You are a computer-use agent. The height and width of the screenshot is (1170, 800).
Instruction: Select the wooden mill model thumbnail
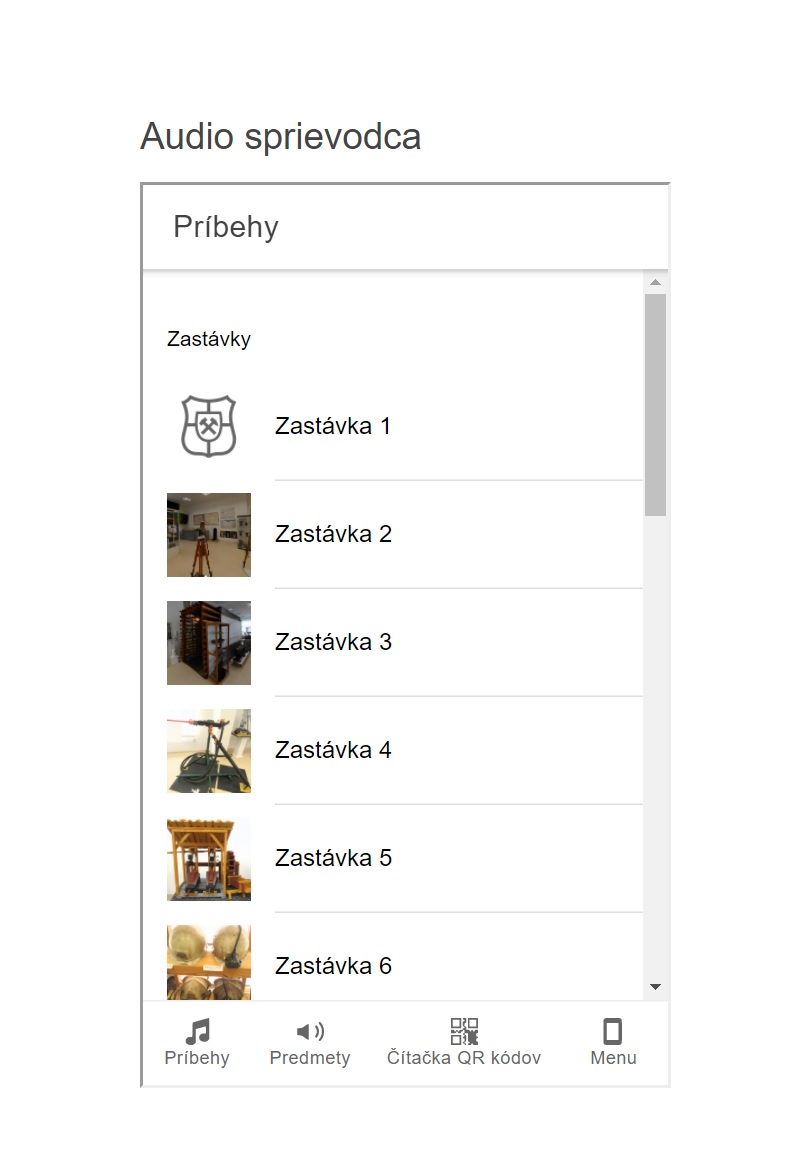click(209, 859)
